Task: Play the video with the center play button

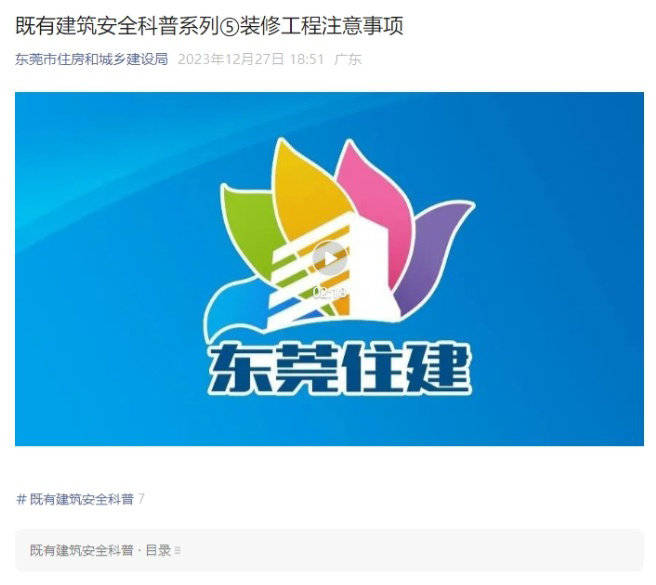Action: (x=330, y=259)
